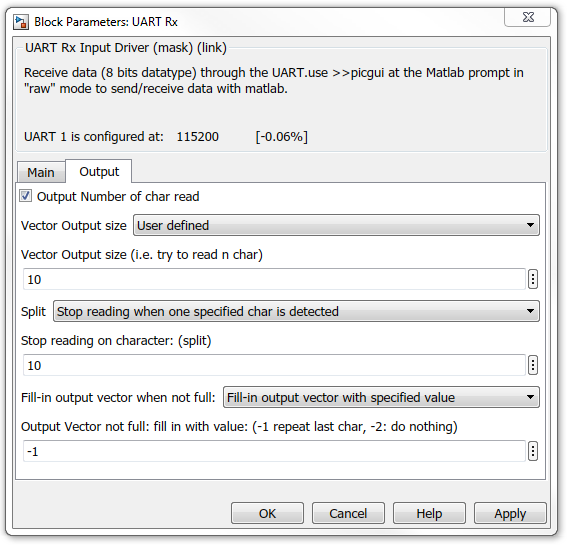Click the Vector Output size value field
This screenshot has height=546, width=567.
click(x=274, y=279)
